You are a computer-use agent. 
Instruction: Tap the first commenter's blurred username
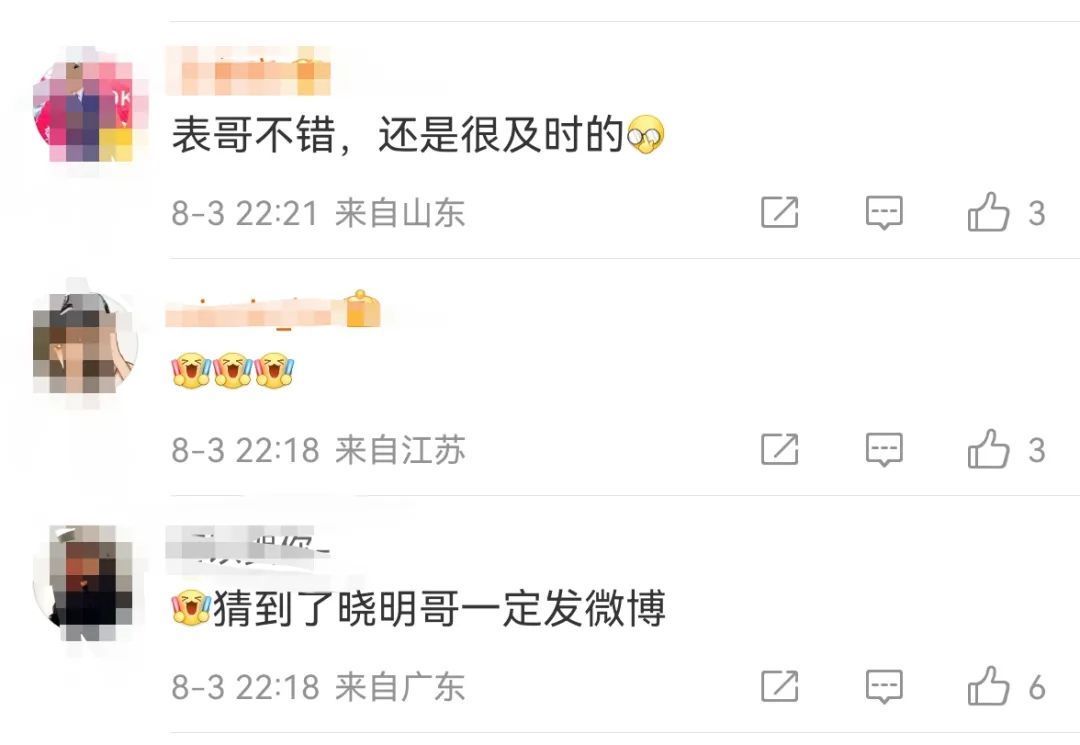(249, 71)
